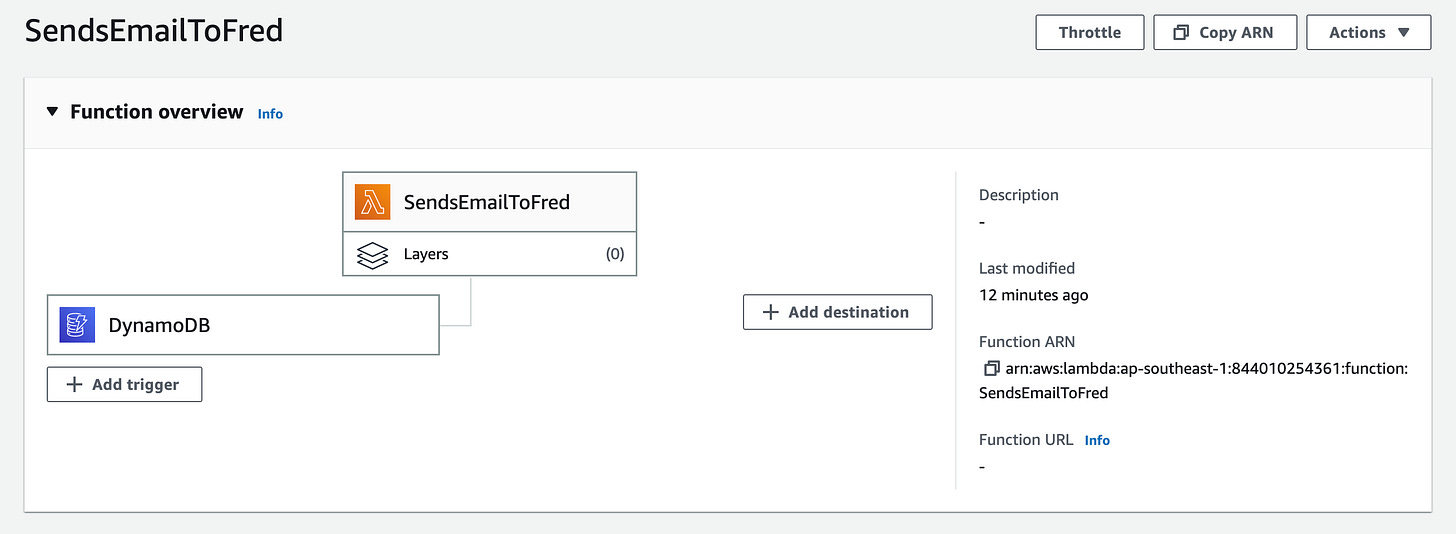Click the SendsEmailToFred page title

point(154,31)
